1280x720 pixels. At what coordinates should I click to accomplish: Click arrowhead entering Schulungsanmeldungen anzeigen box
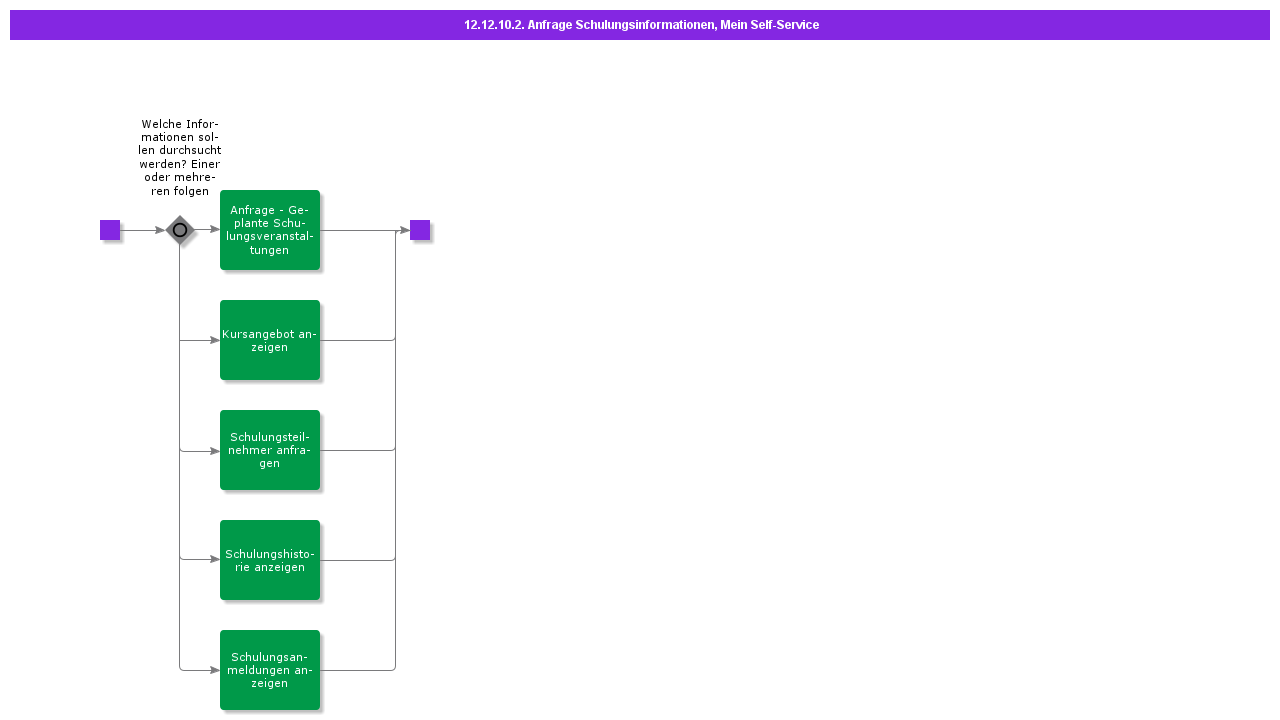(215, 670)
